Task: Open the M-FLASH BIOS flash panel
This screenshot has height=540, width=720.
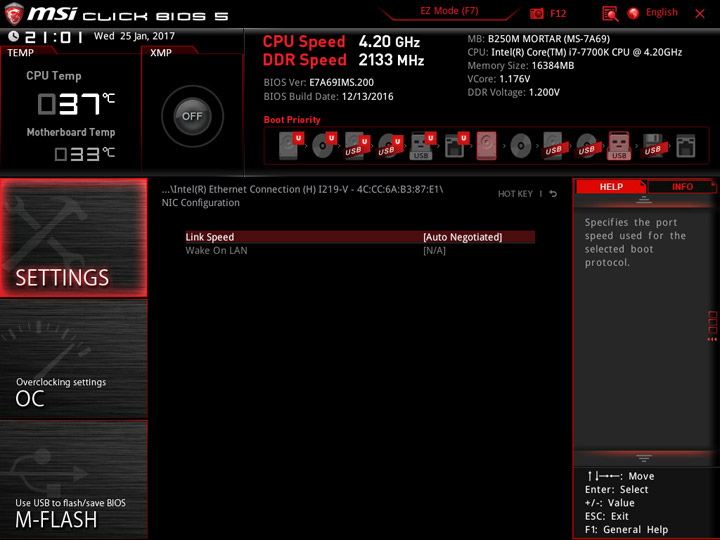Action: tap(73, 479)
